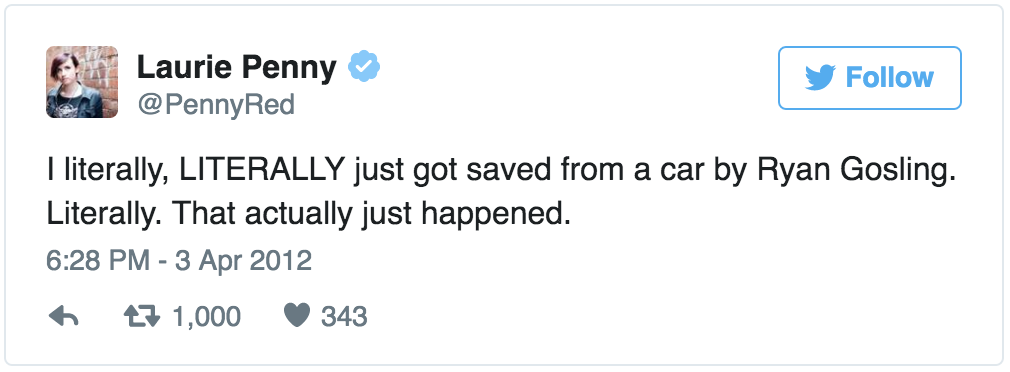Click the sentence That actually just happened
The width and height of the screenshot is (1010, 372).
(374, 215)
